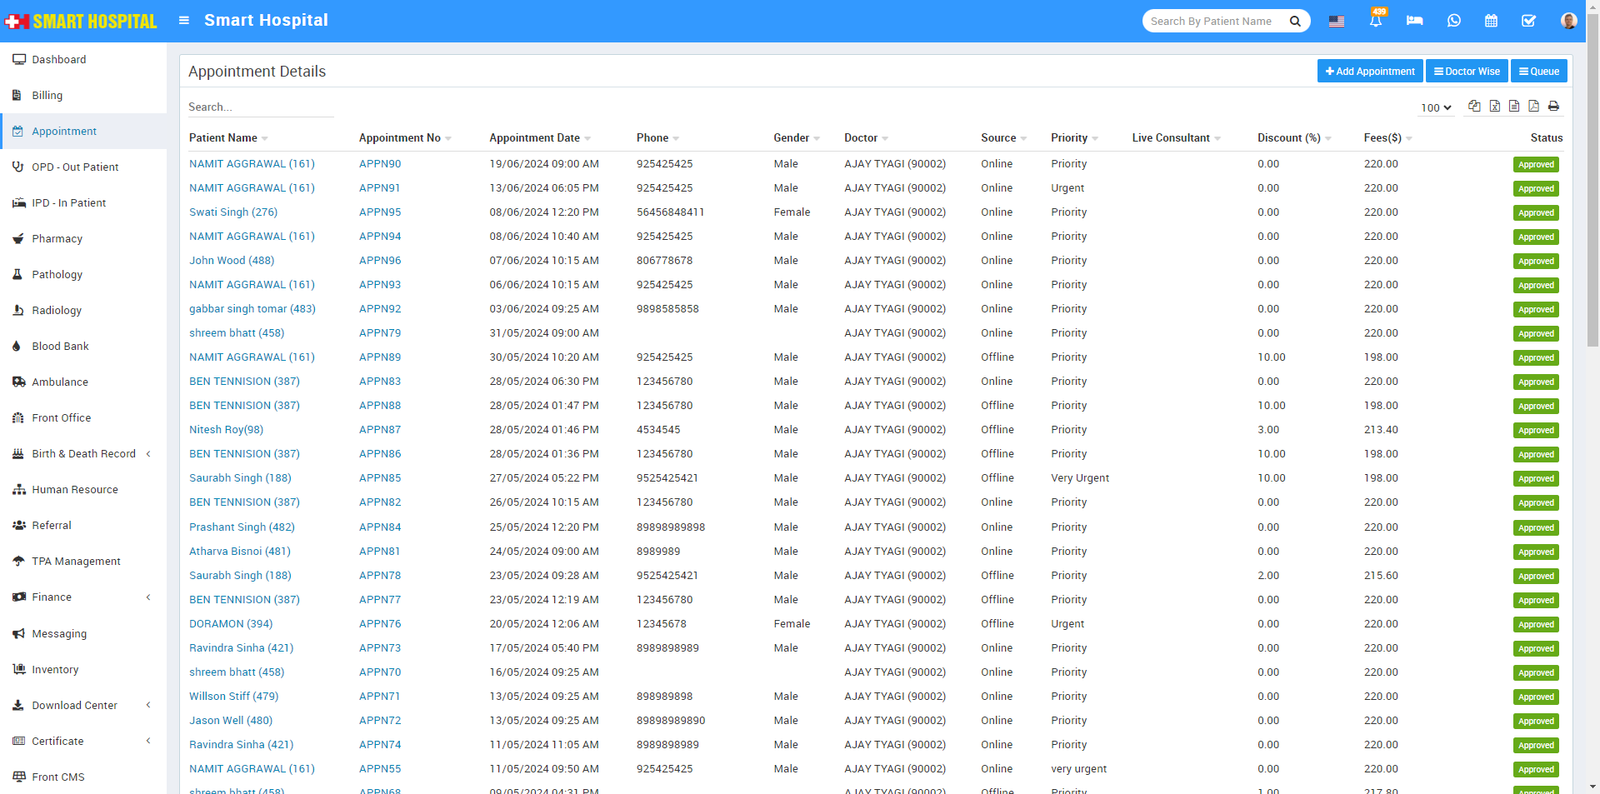Viewport: 1600px width, 794px height.
Task: Print the appointment table
Action: point(1553,106)
